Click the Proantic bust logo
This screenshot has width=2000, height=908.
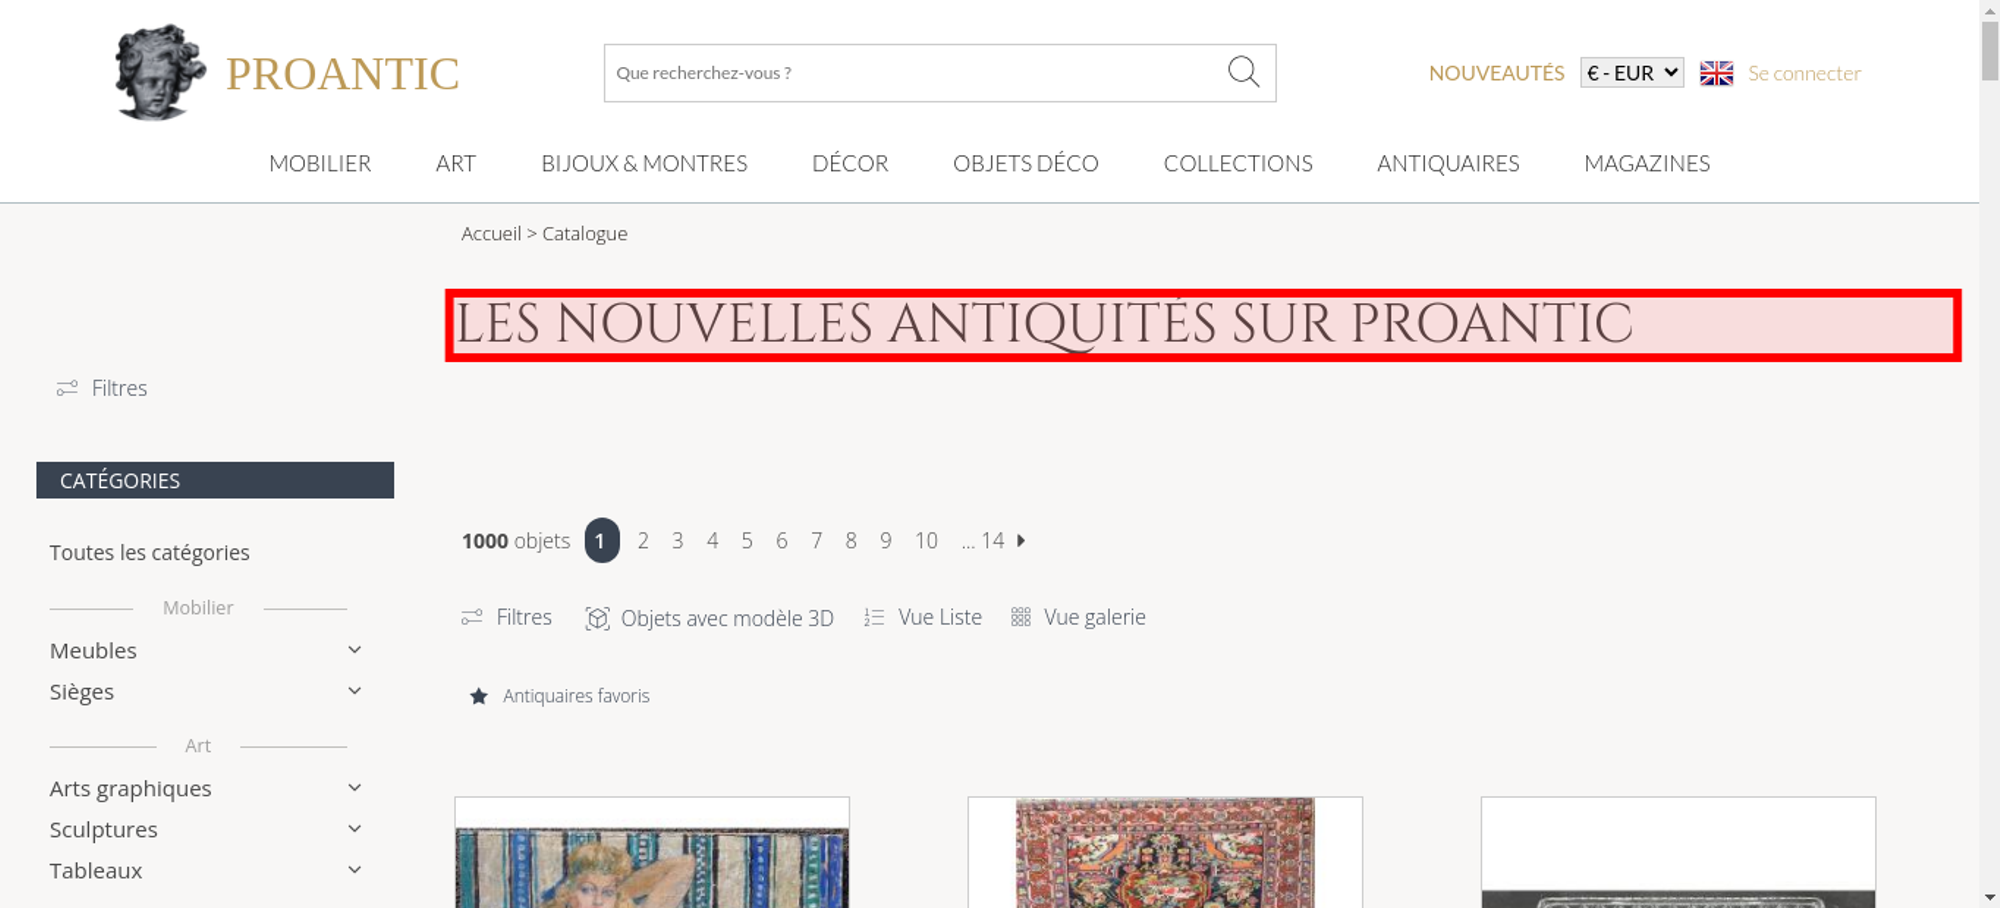160,72
